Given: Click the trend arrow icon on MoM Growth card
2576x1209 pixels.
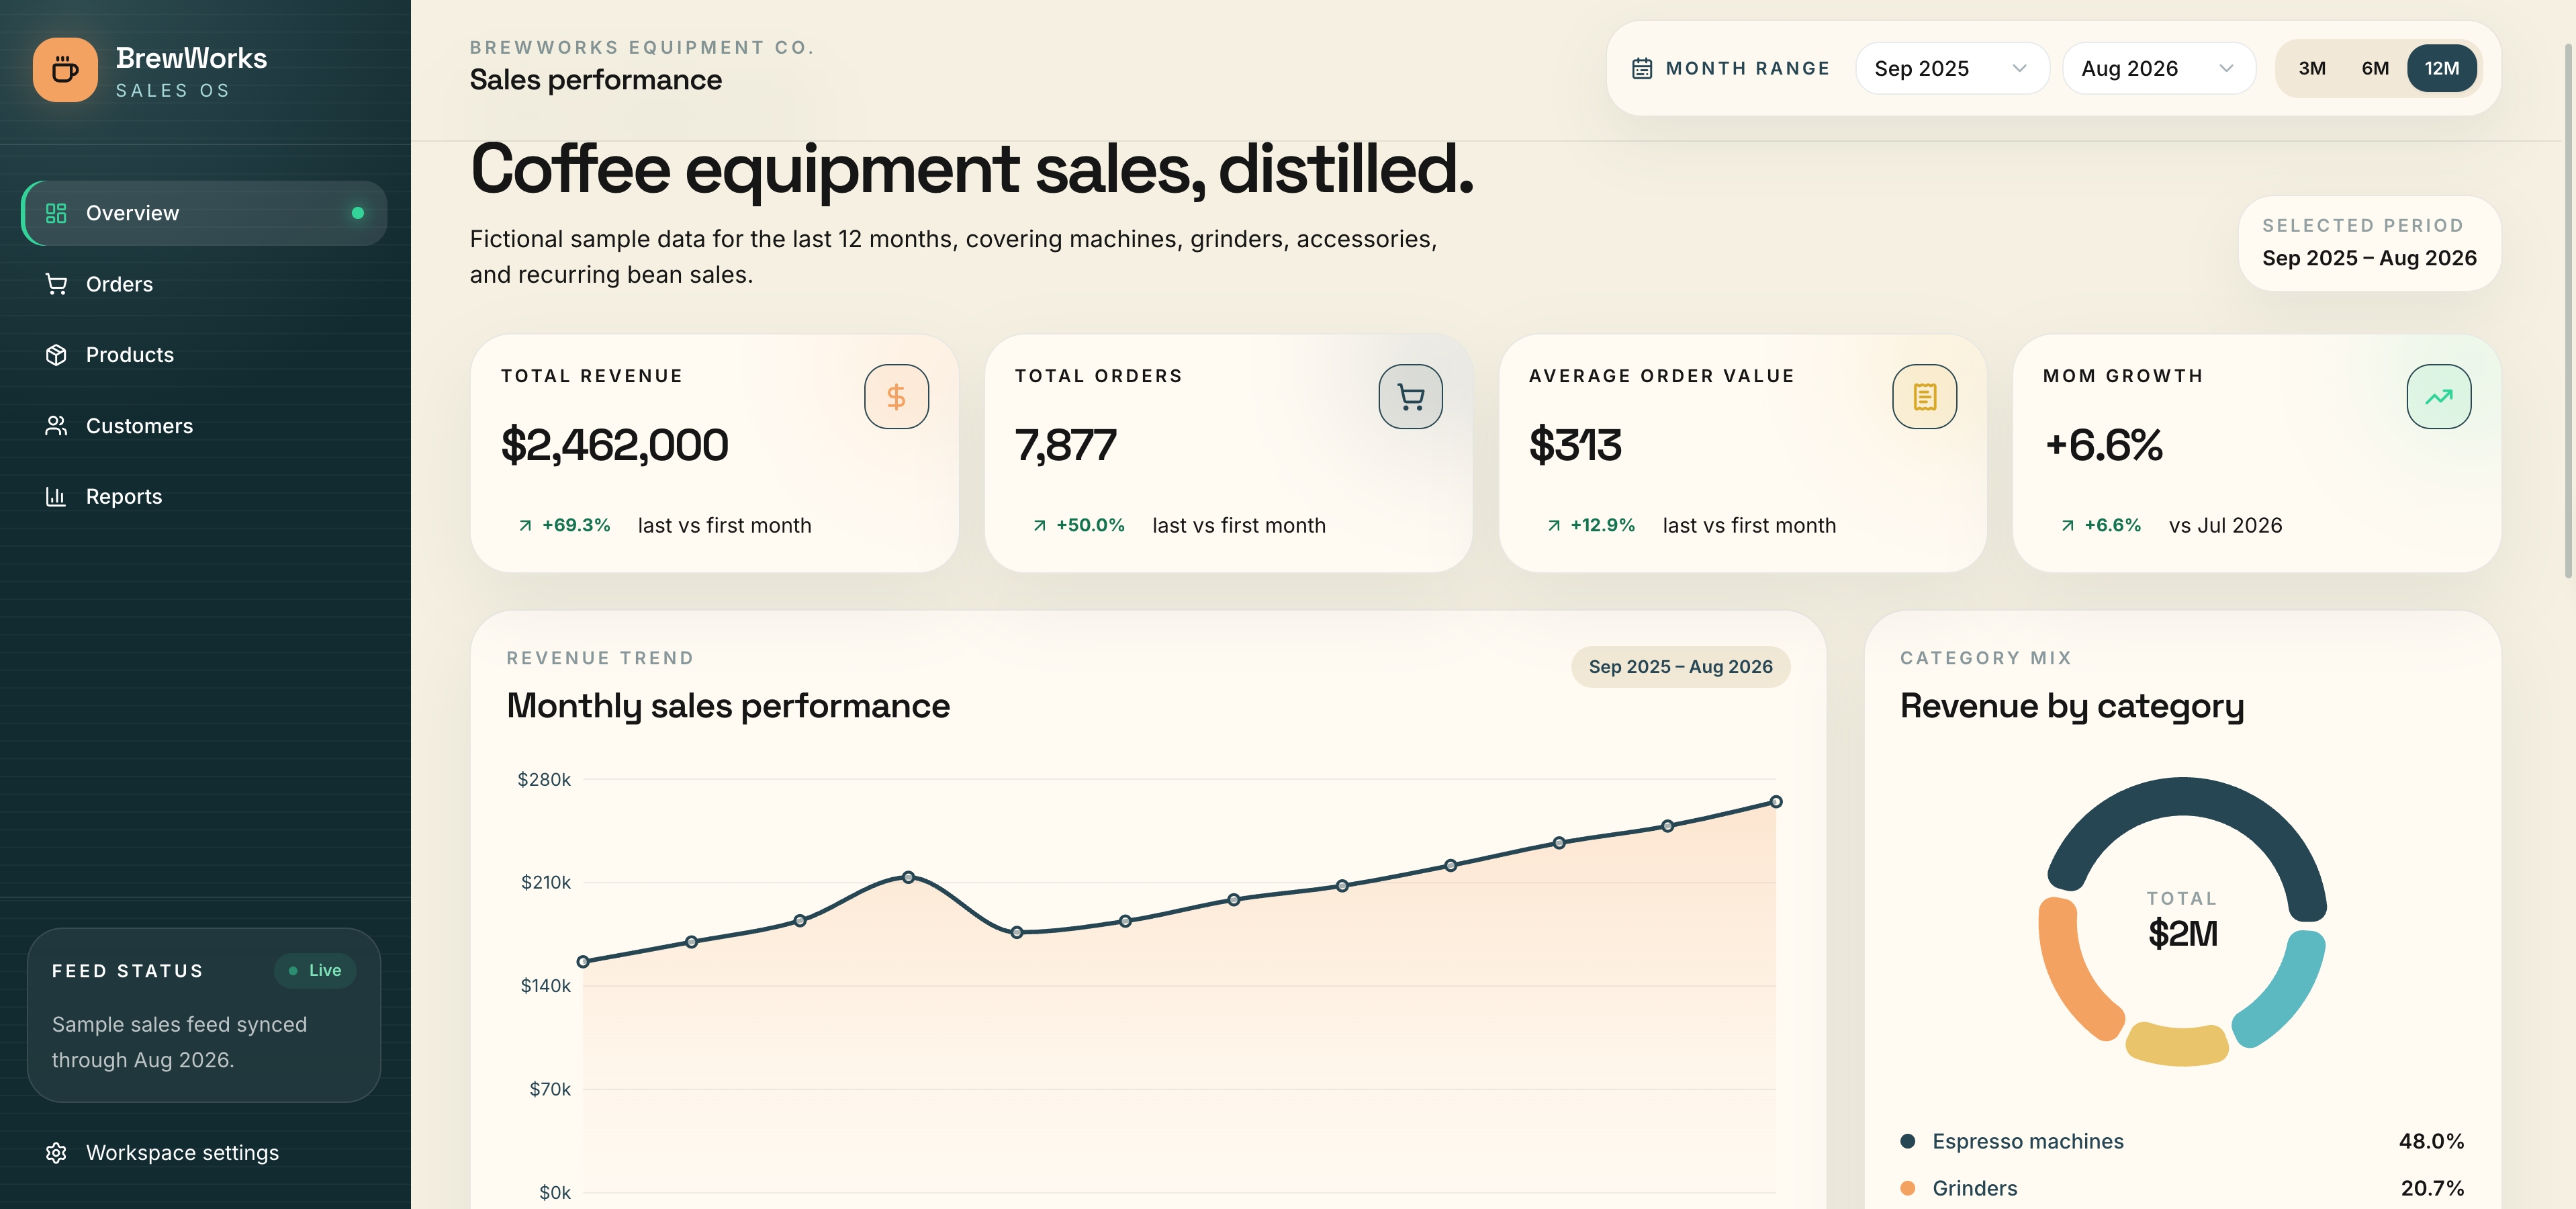Looking at the screenshot, I should click(x=2439, y=397).
